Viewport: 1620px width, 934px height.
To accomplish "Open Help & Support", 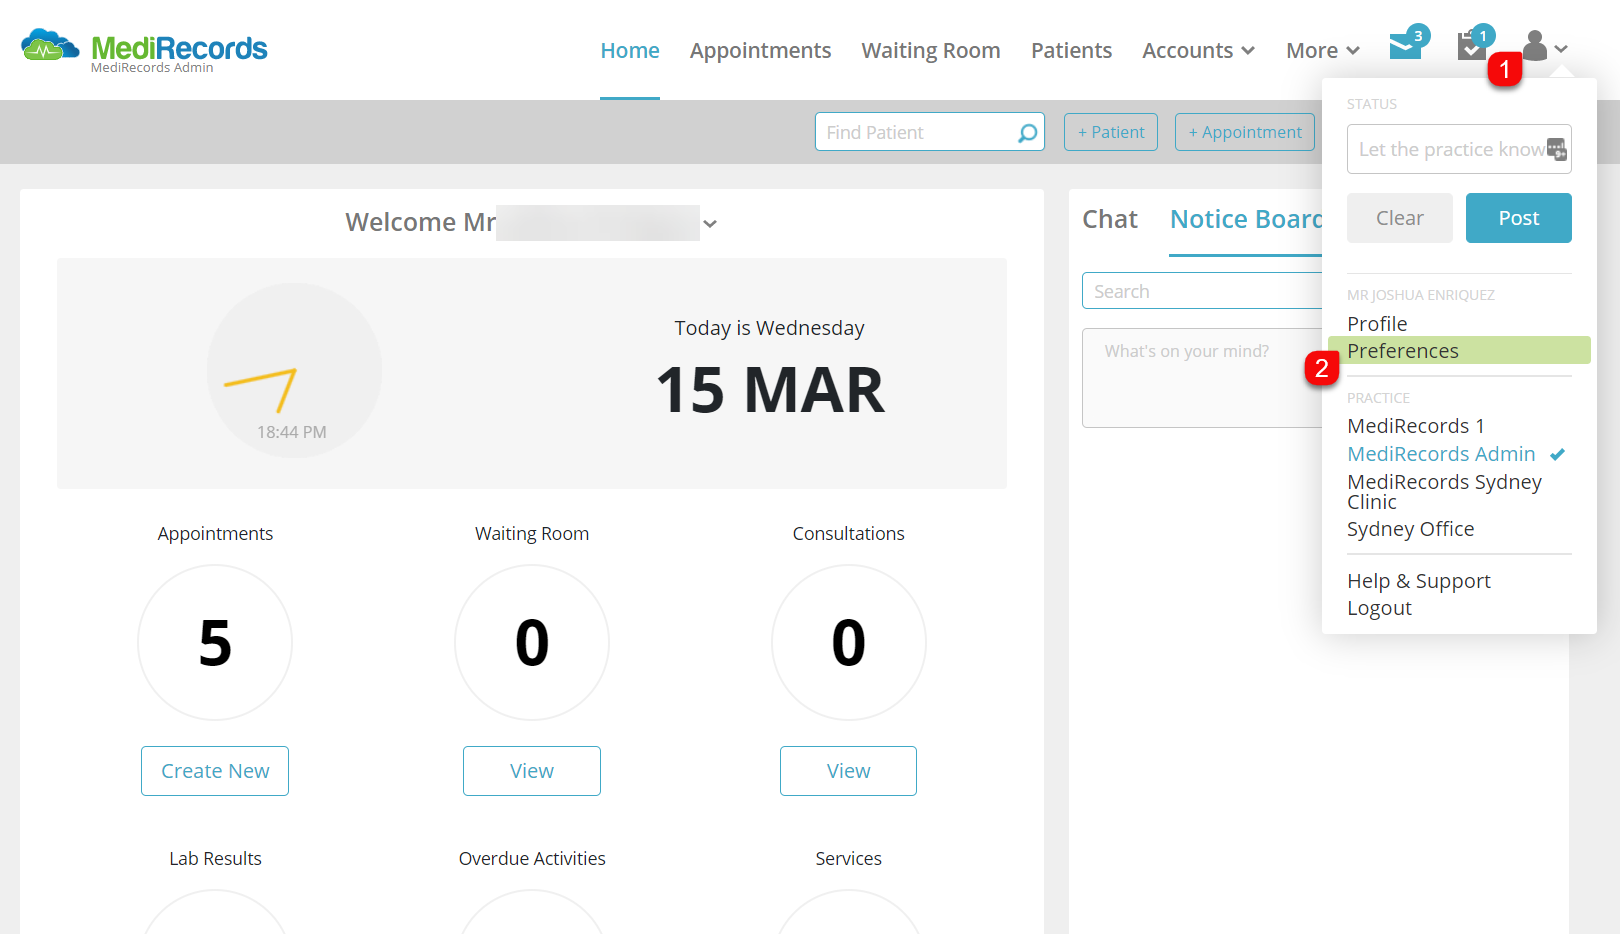I will 1418,581.
